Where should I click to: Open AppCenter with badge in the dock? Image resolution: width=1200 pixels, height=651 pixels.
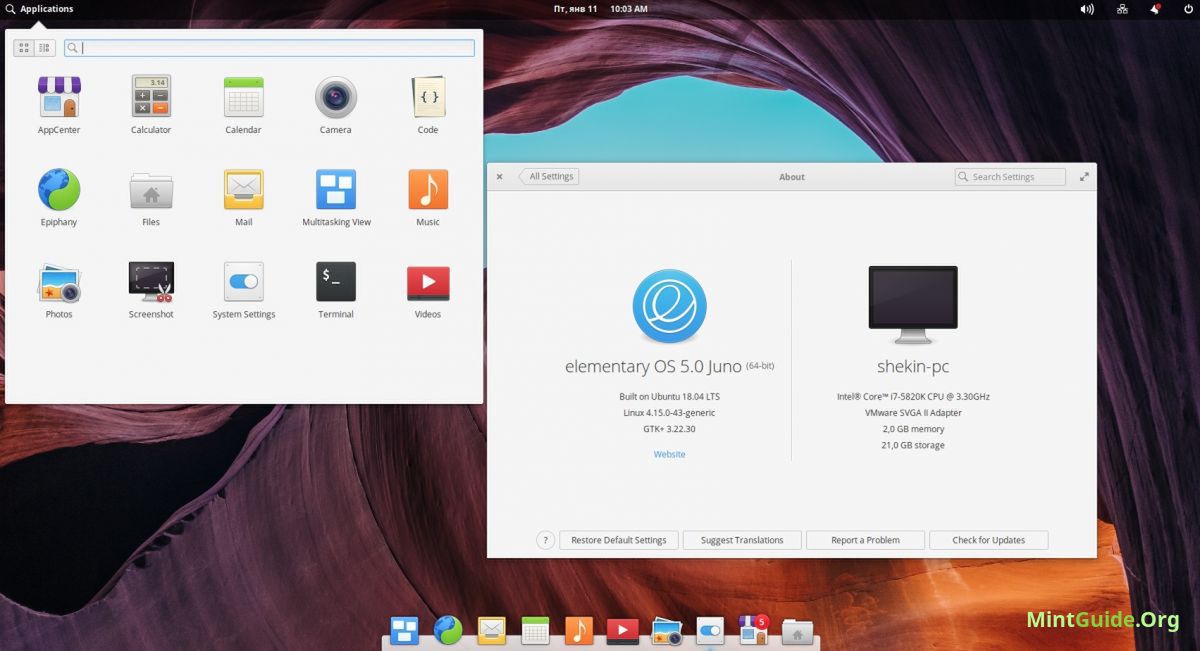tap(752, 629)
